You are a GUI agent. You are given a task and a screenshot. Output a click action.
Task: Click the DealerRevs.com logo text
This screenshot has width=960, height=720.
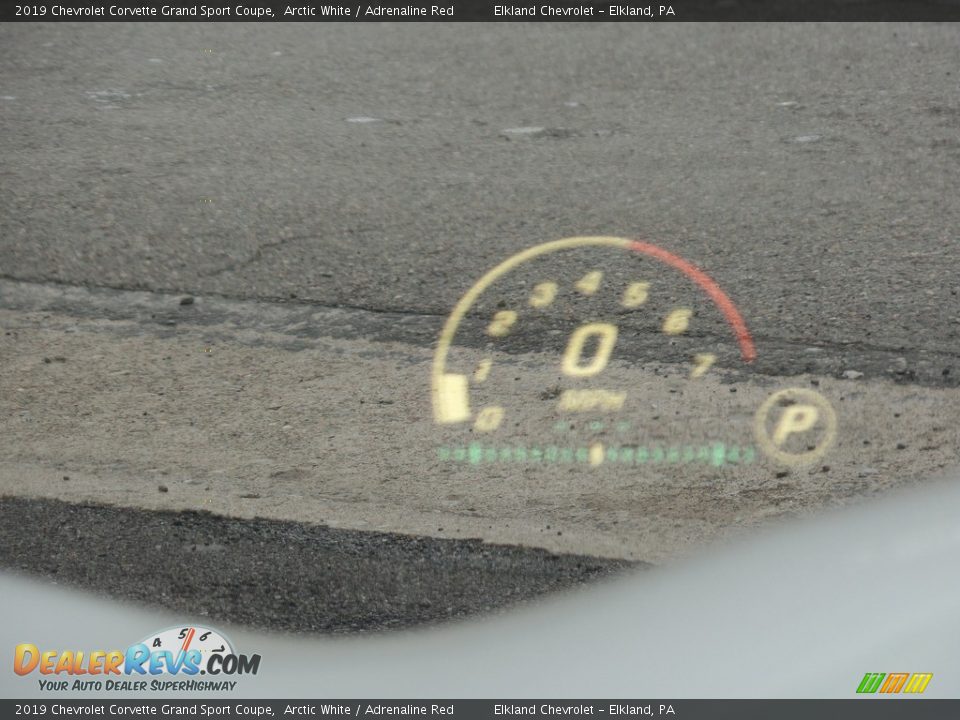(137, 662)
